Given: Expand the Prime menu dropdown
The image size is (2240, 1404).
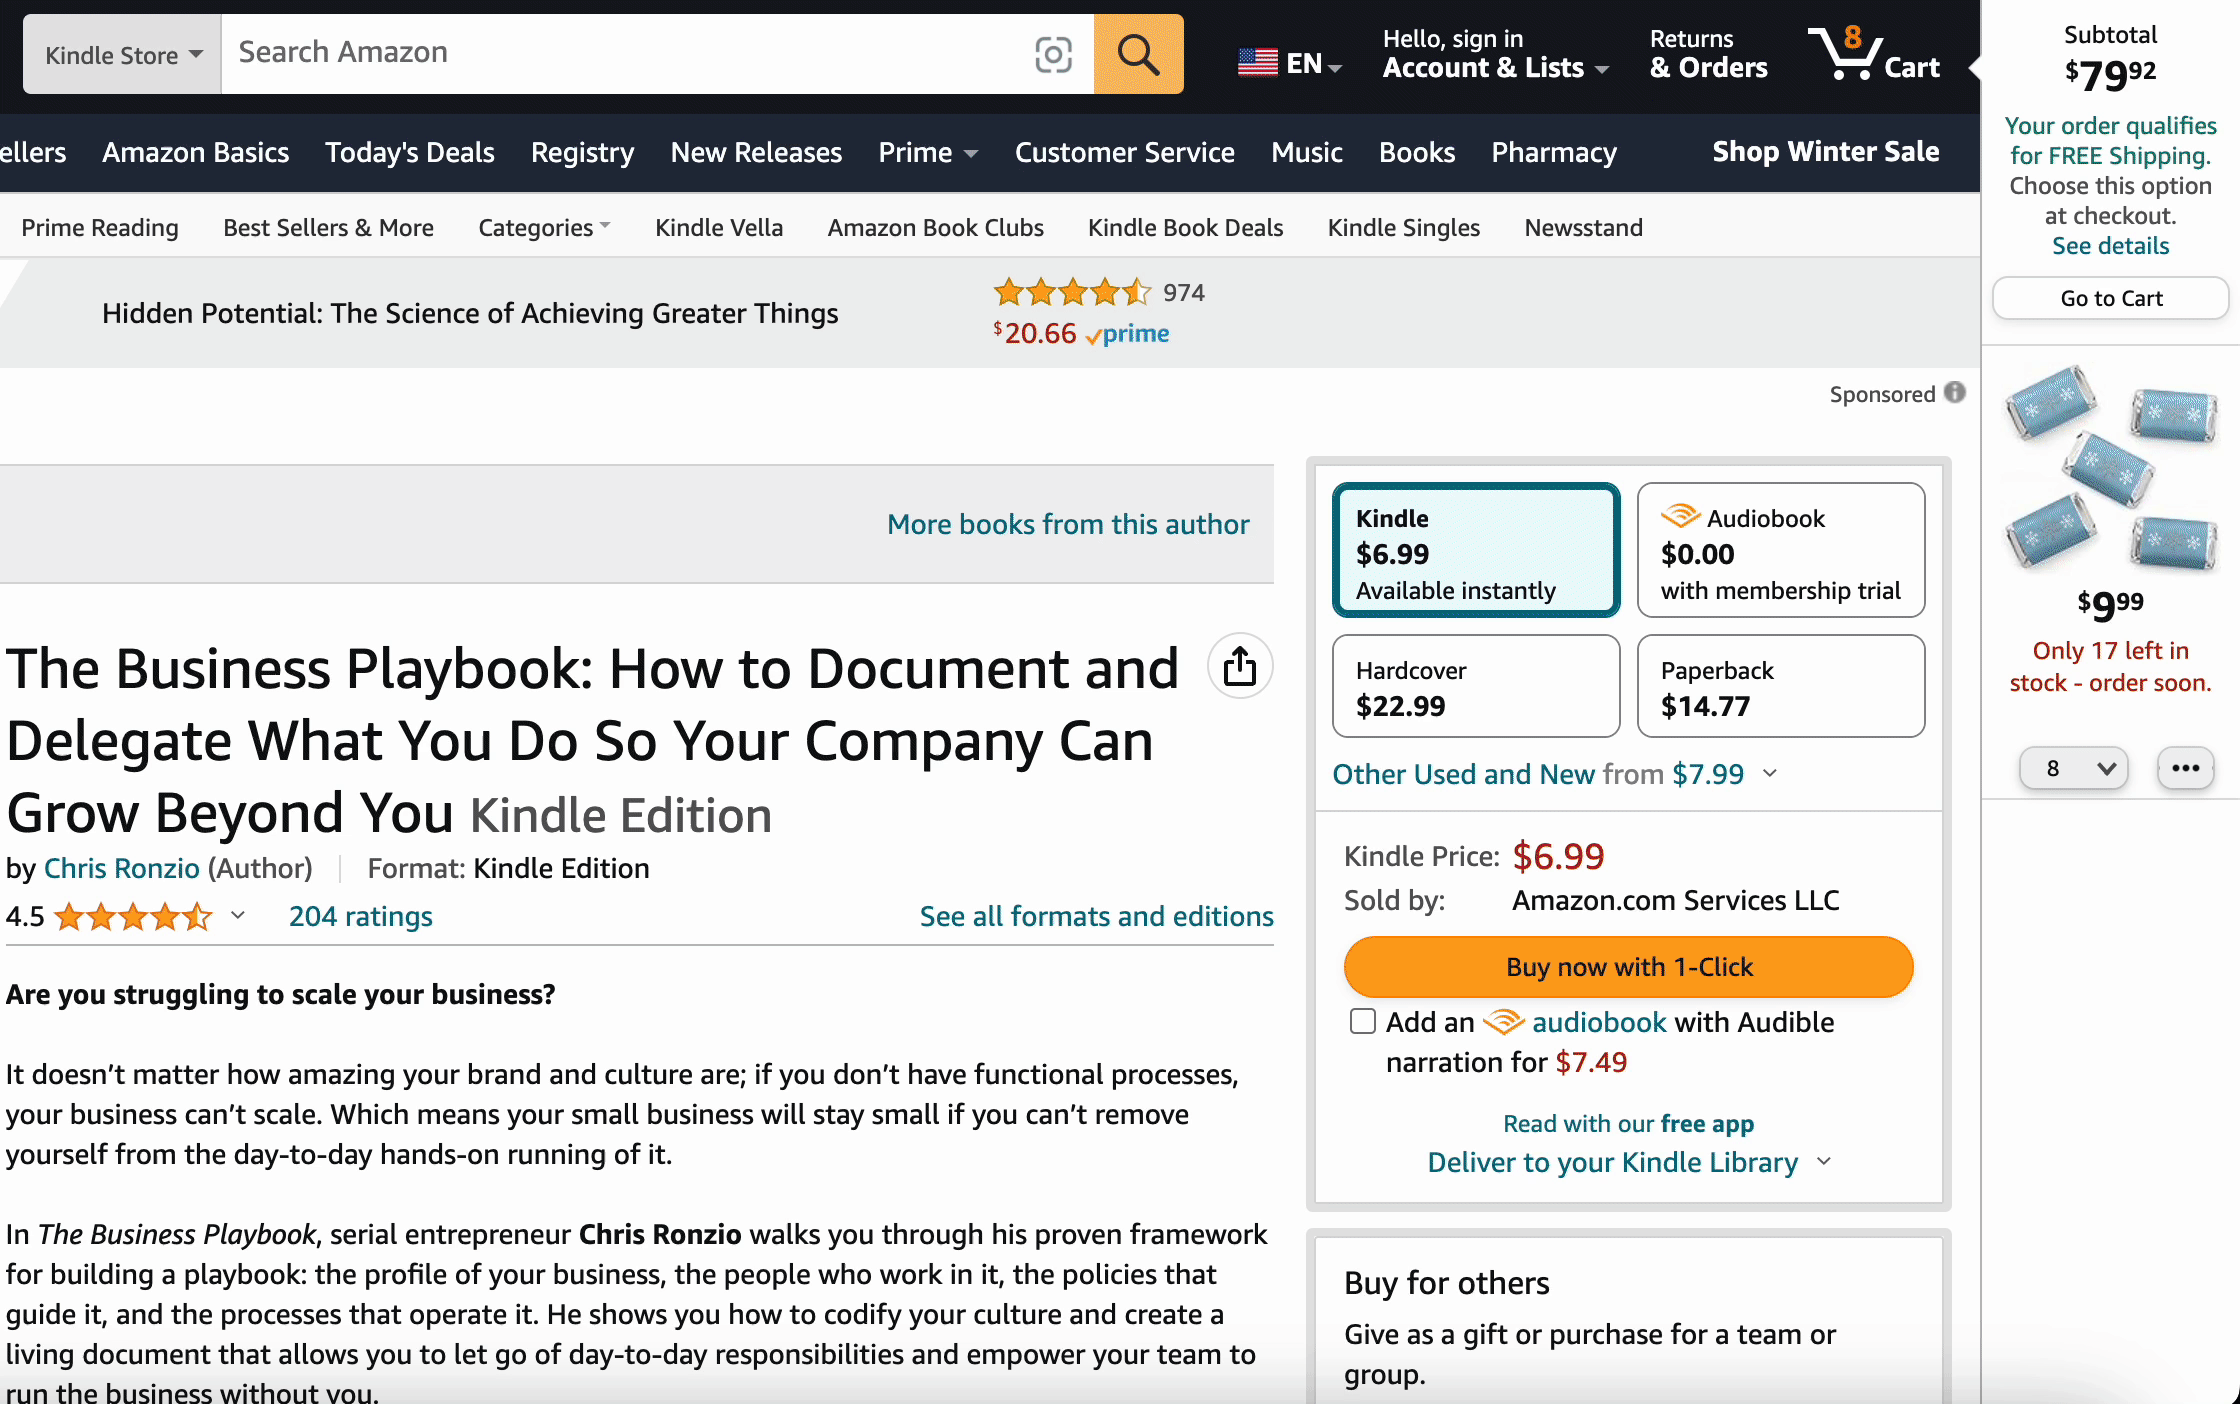Looking at the screenshot, I should (x=928, y=152).
